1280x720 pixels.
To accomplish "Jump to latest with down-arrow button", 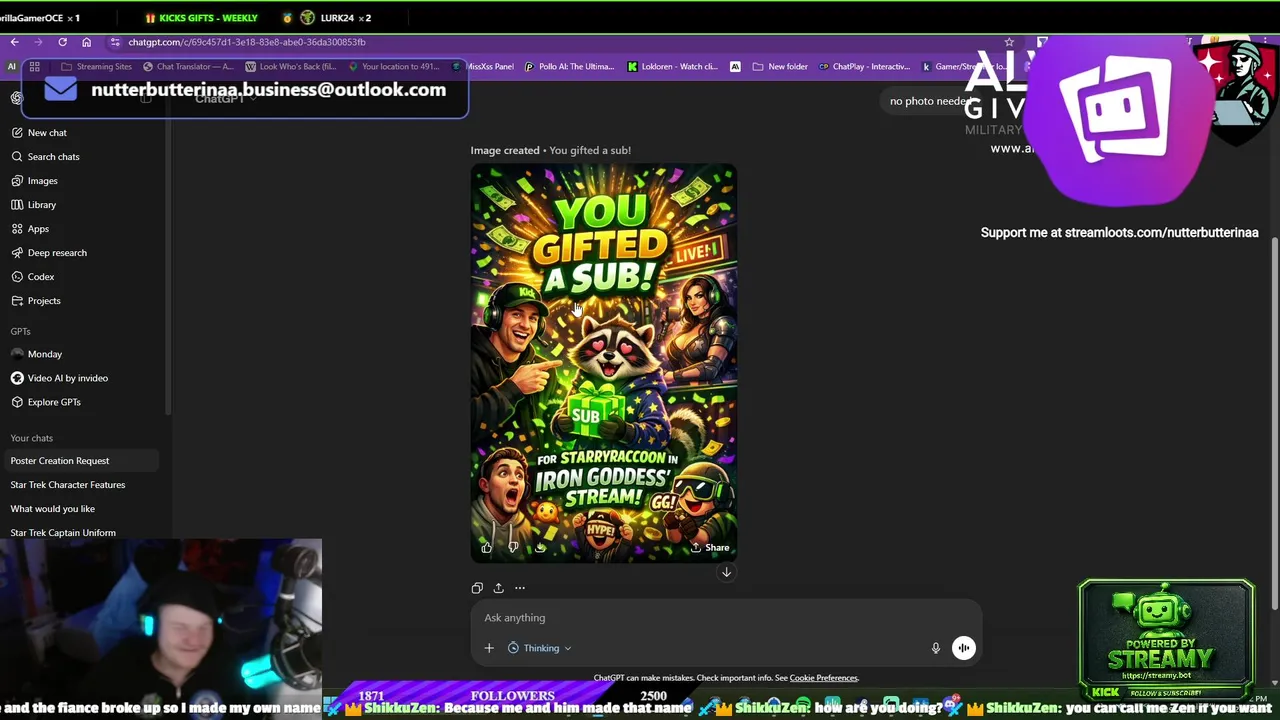I will coord(726,572).
